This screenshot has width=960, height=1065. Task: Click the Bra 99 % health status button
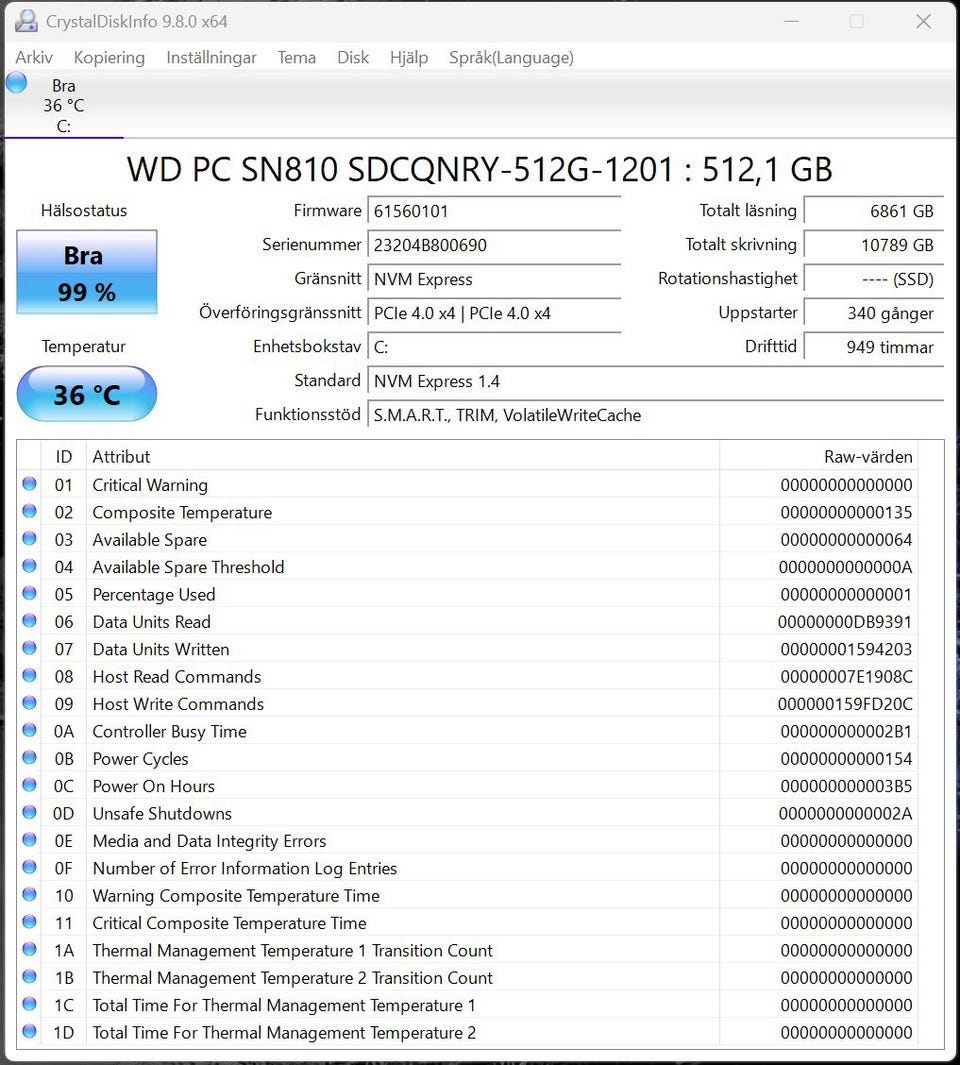pyautogui.click(x=87, y=273)
